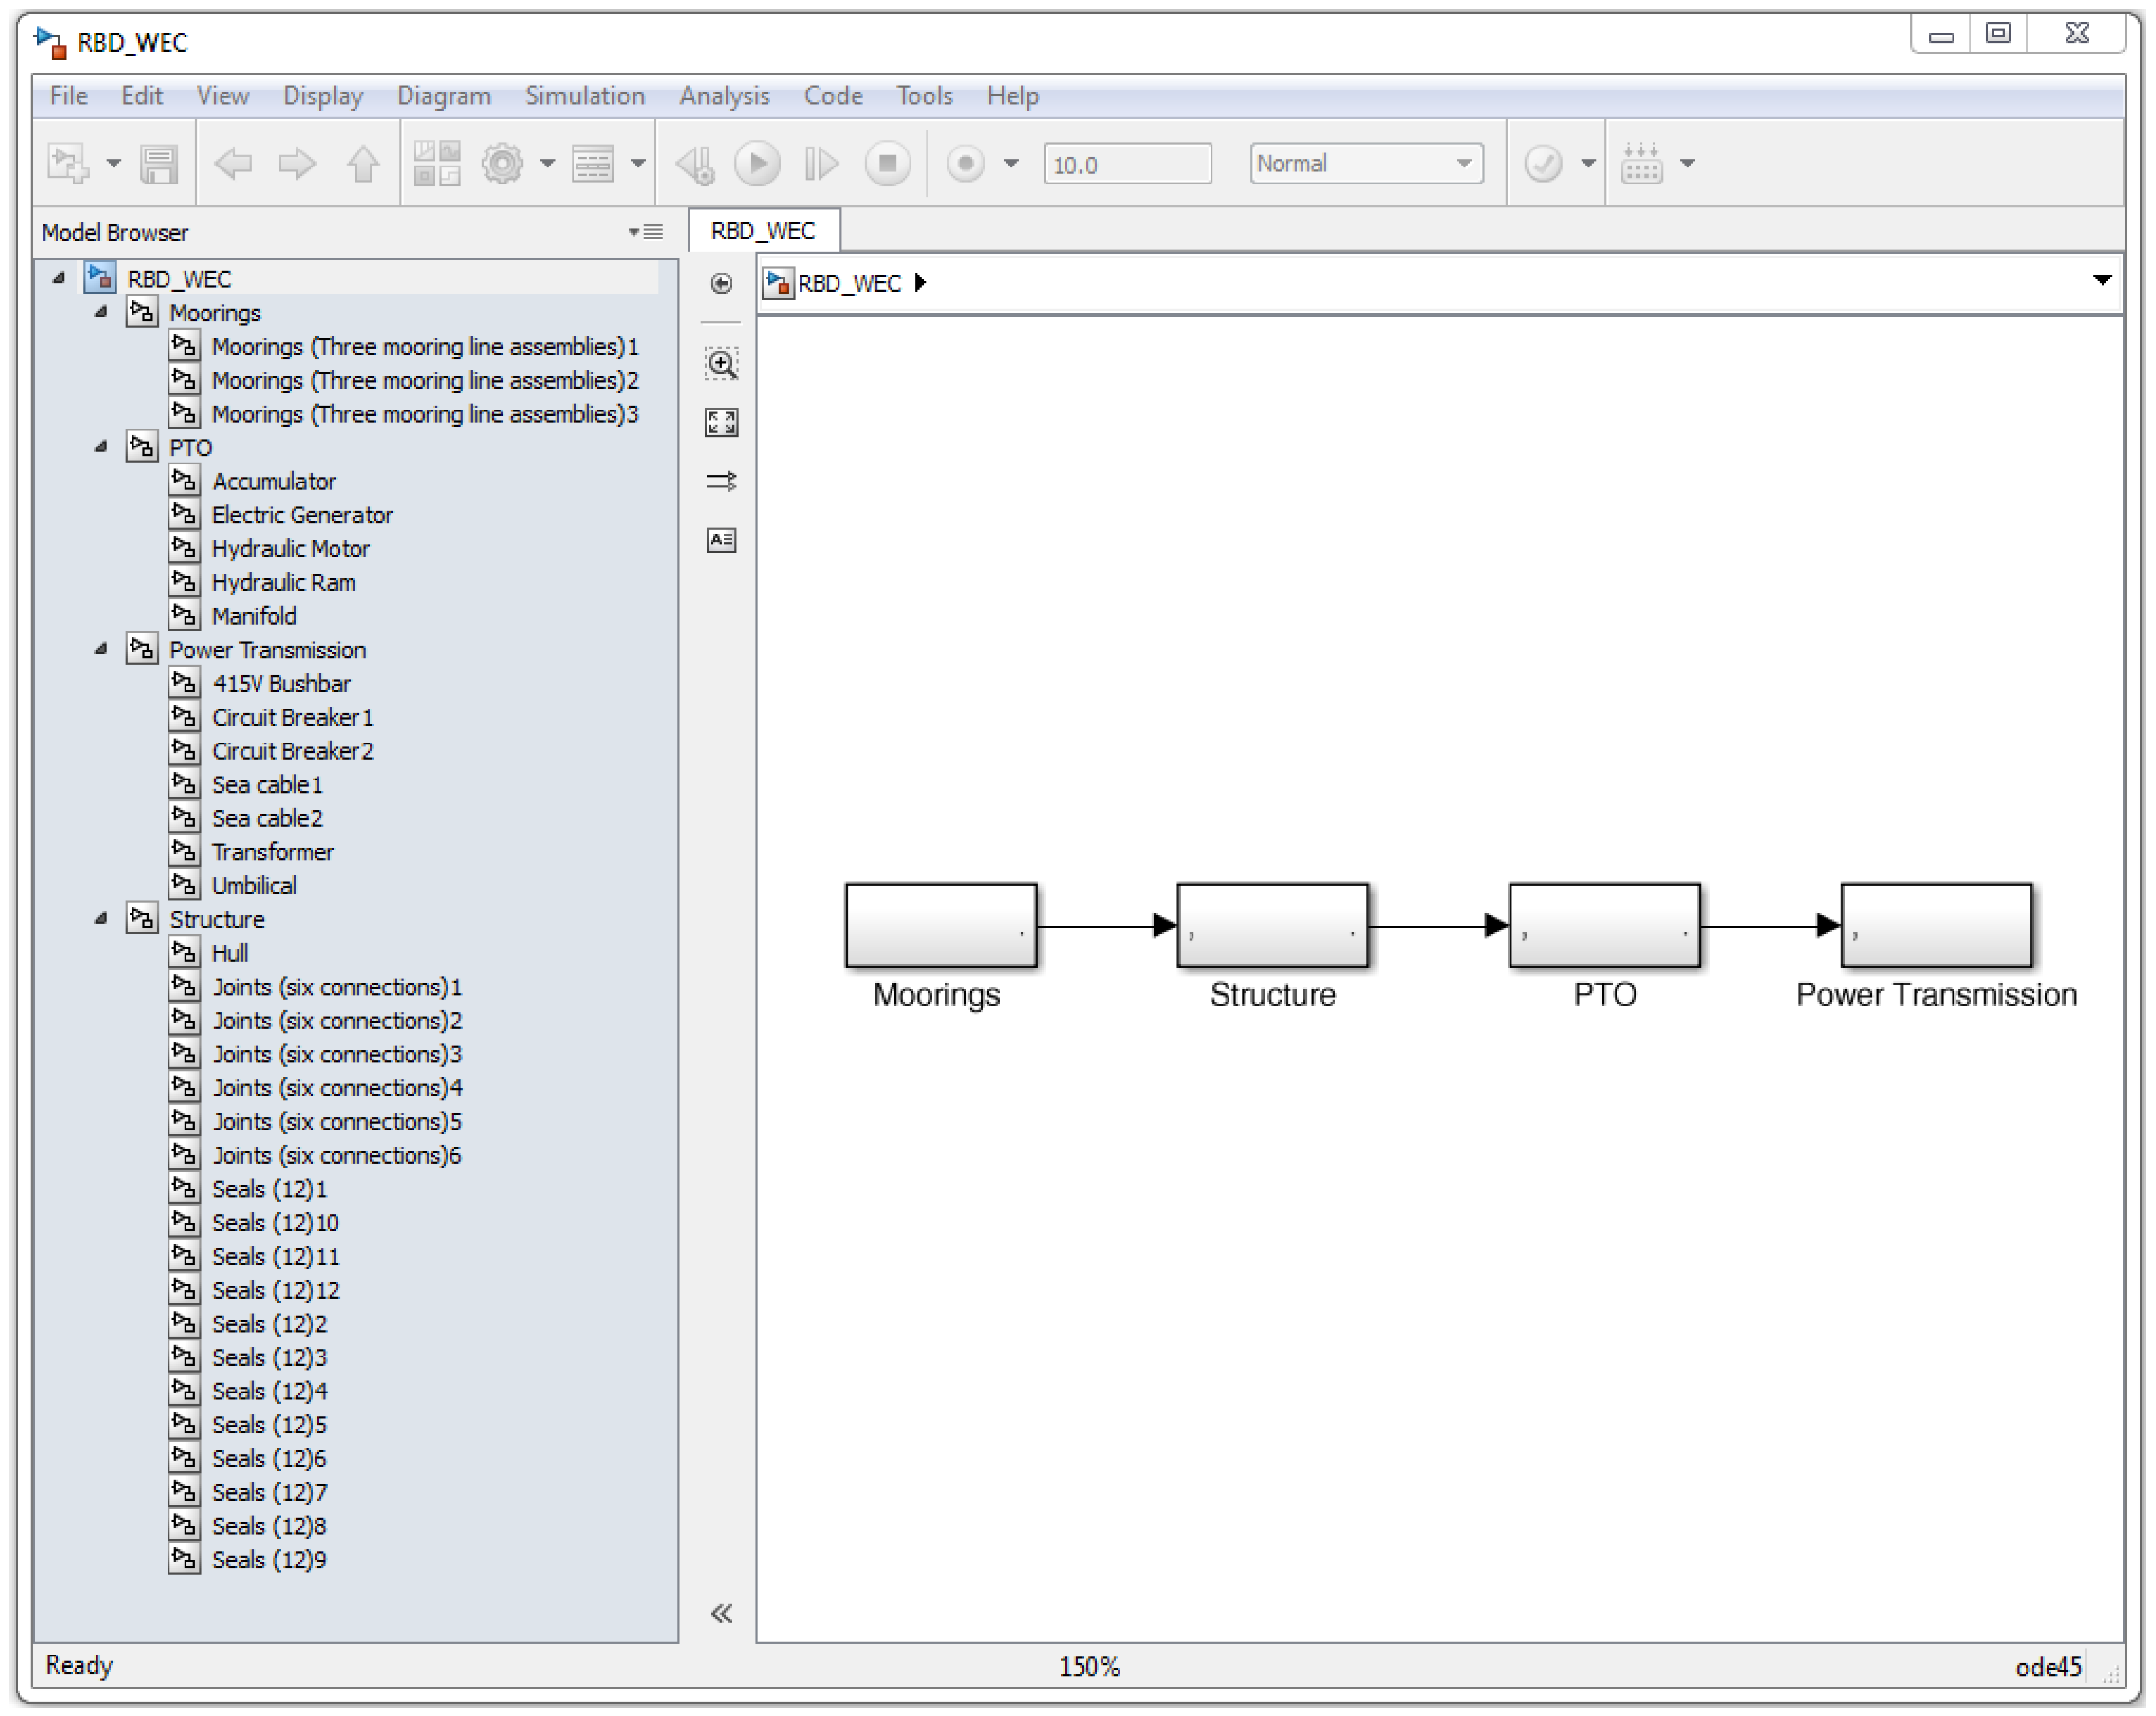Click the Step Forward simulation icon
Image resolution: width=2156 pixels, height=1716 pixels.
point(821,163)
